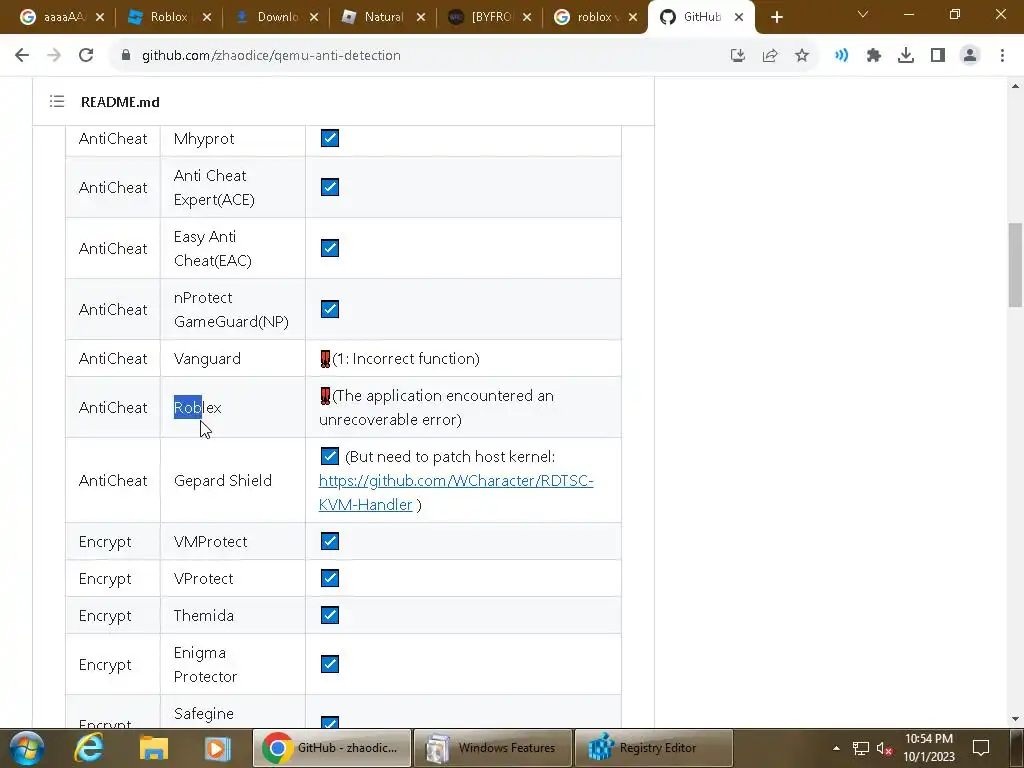This screenshot has height=768, width=1024.
Task: Open site info padlock icon
Action: coord(126,56)
